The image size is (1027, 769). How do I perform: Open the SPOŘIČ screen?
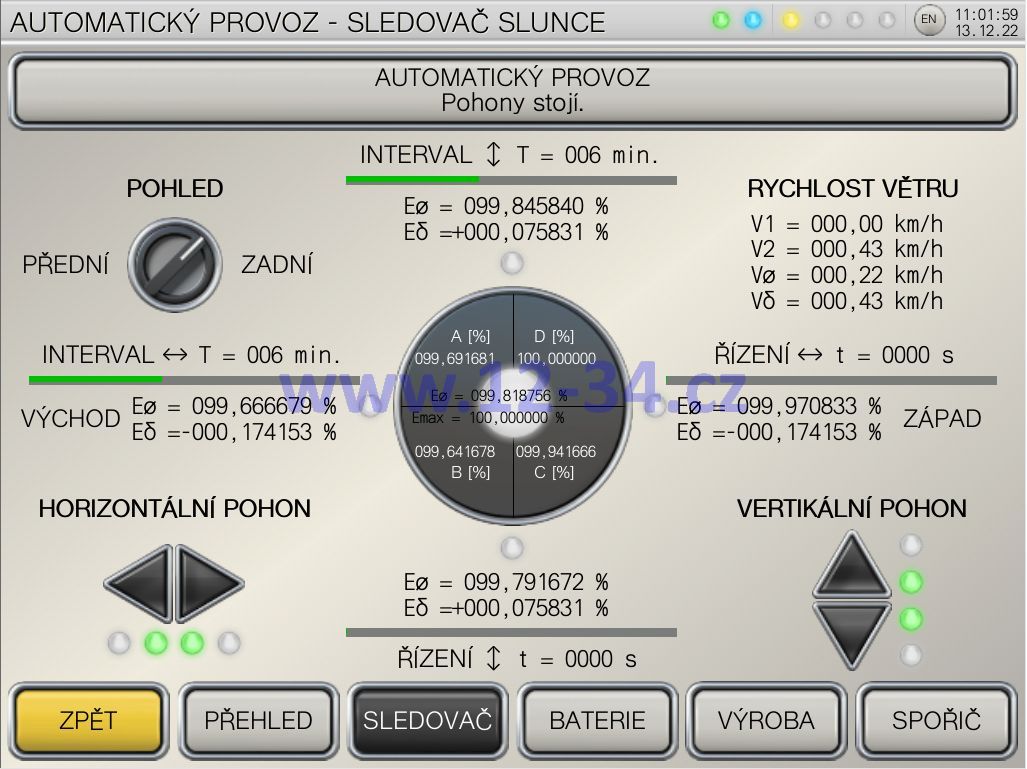tap(937, 720)
